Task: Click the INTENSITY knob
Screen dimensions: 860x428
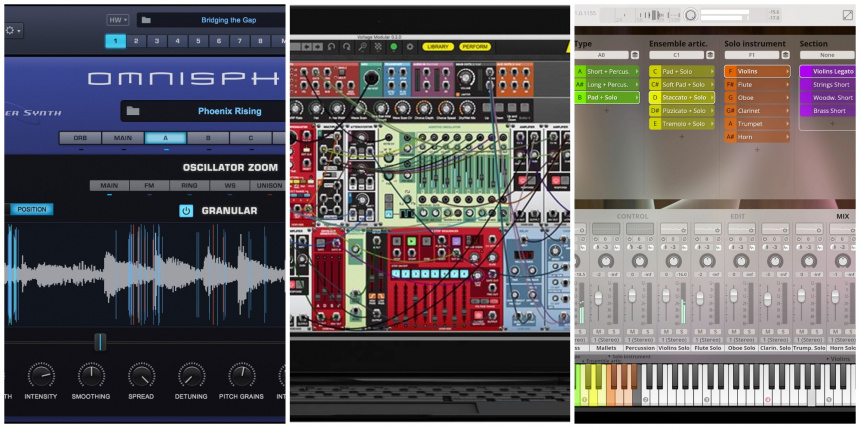Action: 41,375
